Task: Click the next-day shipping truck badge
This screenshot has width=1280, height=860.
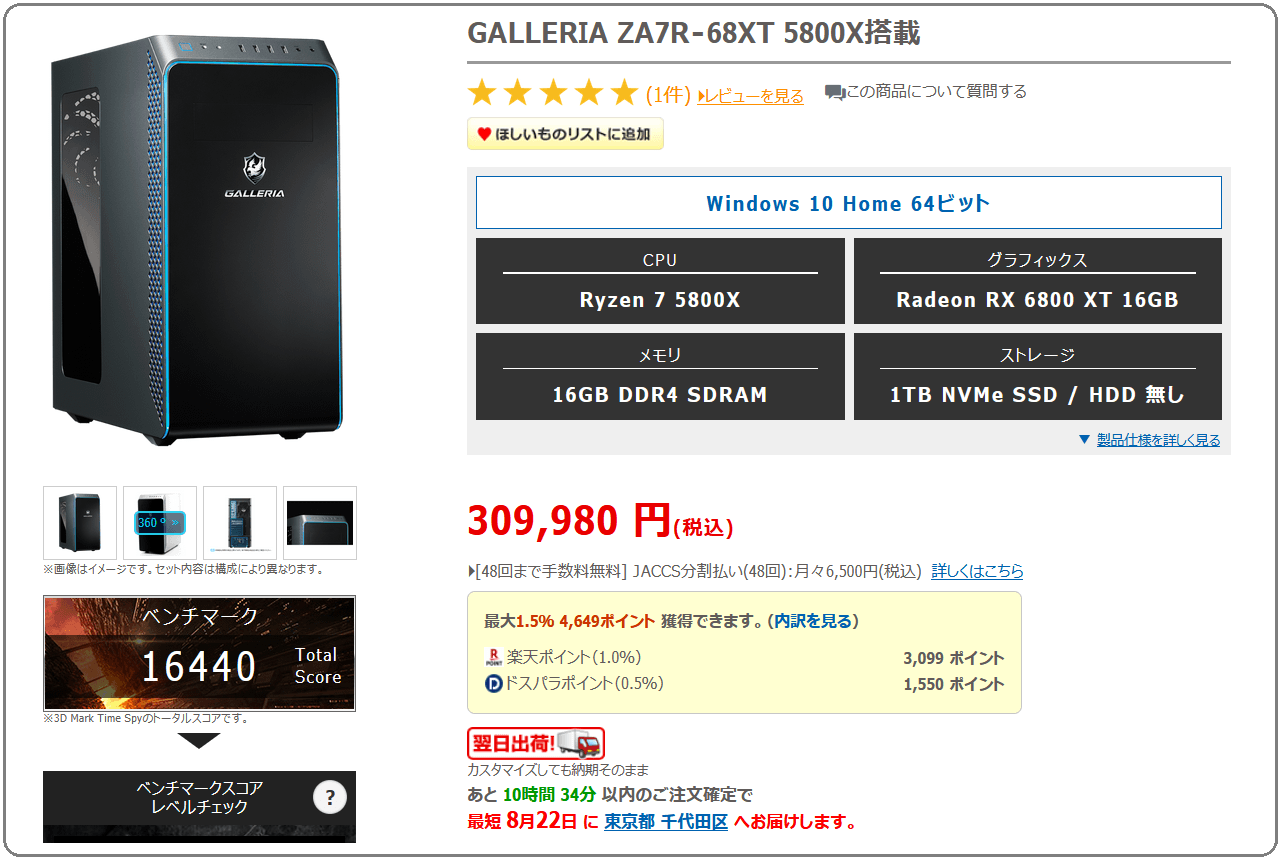Action: [536, 743]
